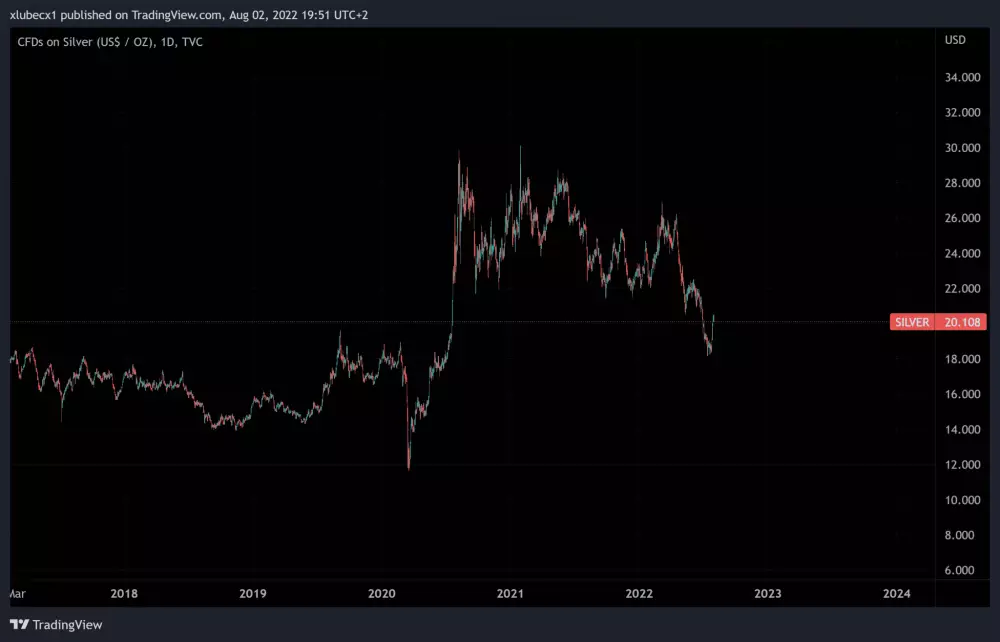Click the 2020 label on time axis
This screenshot has height=642, width=1000.
pyautogui.click(x=382, y=594)
